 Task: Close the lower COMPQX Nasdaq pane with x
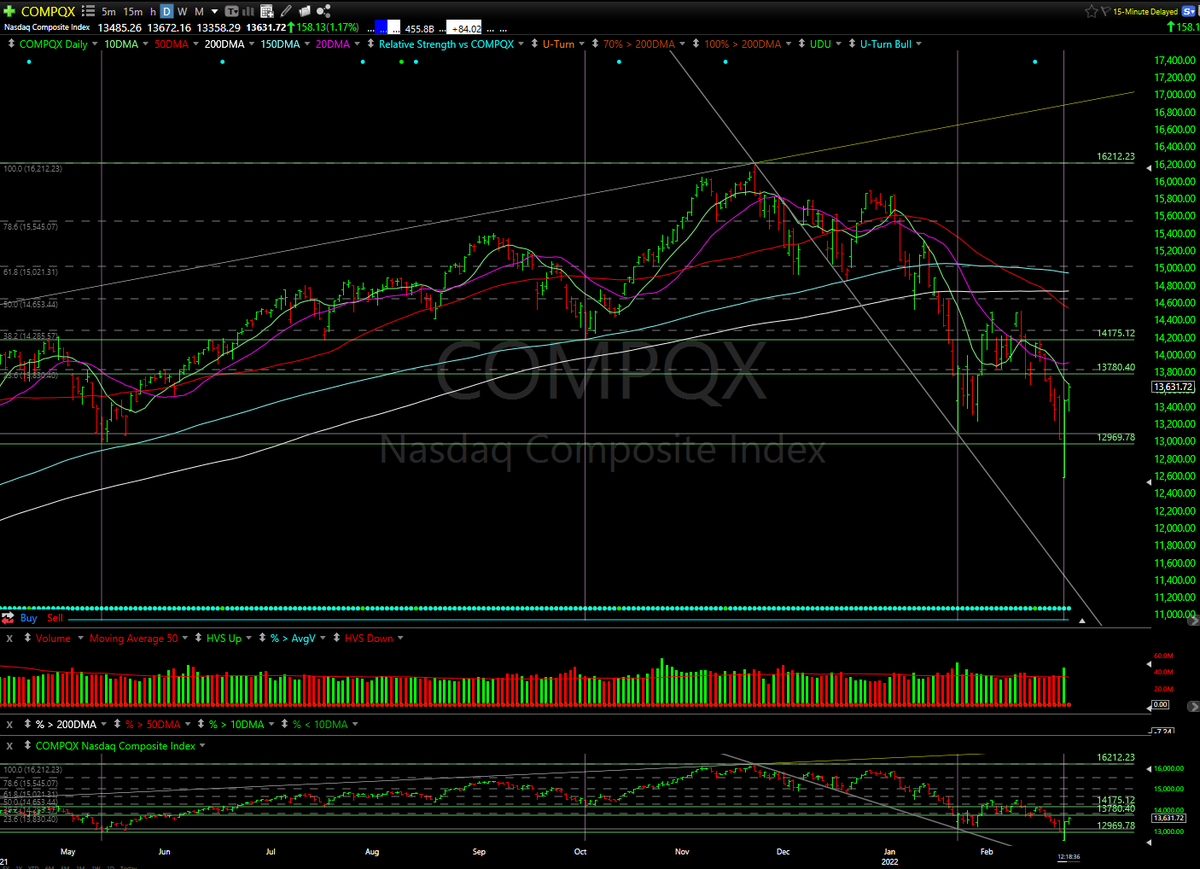coord(9,746)
